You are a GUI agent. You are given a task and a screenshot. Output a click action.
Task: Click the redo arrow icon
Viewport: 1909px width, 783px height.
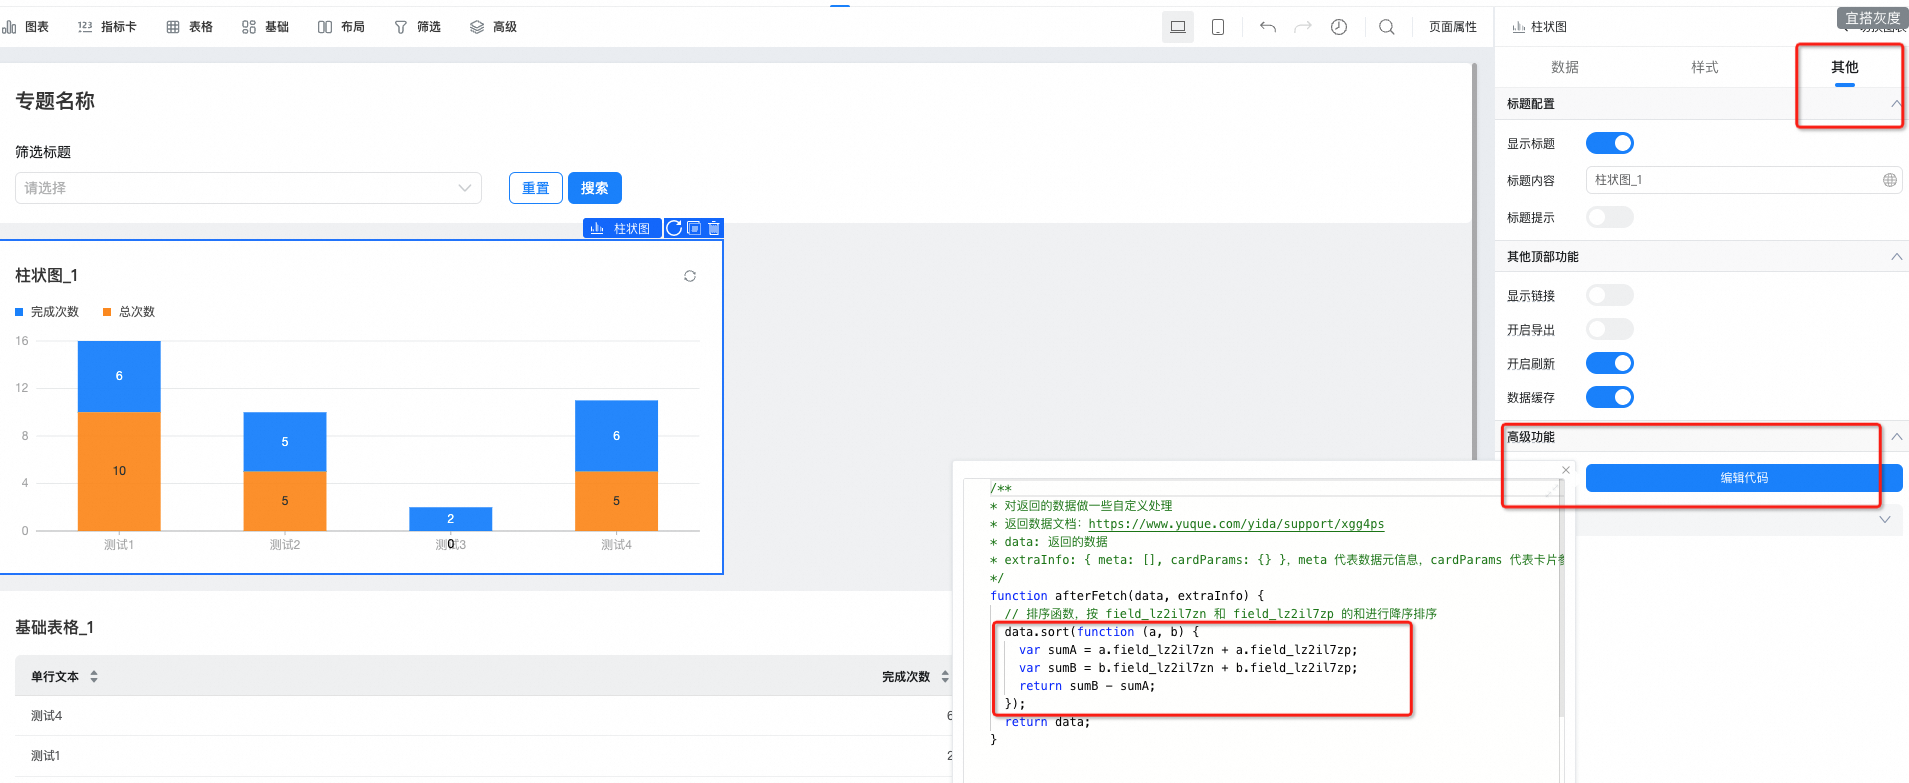click(1303, 27)
